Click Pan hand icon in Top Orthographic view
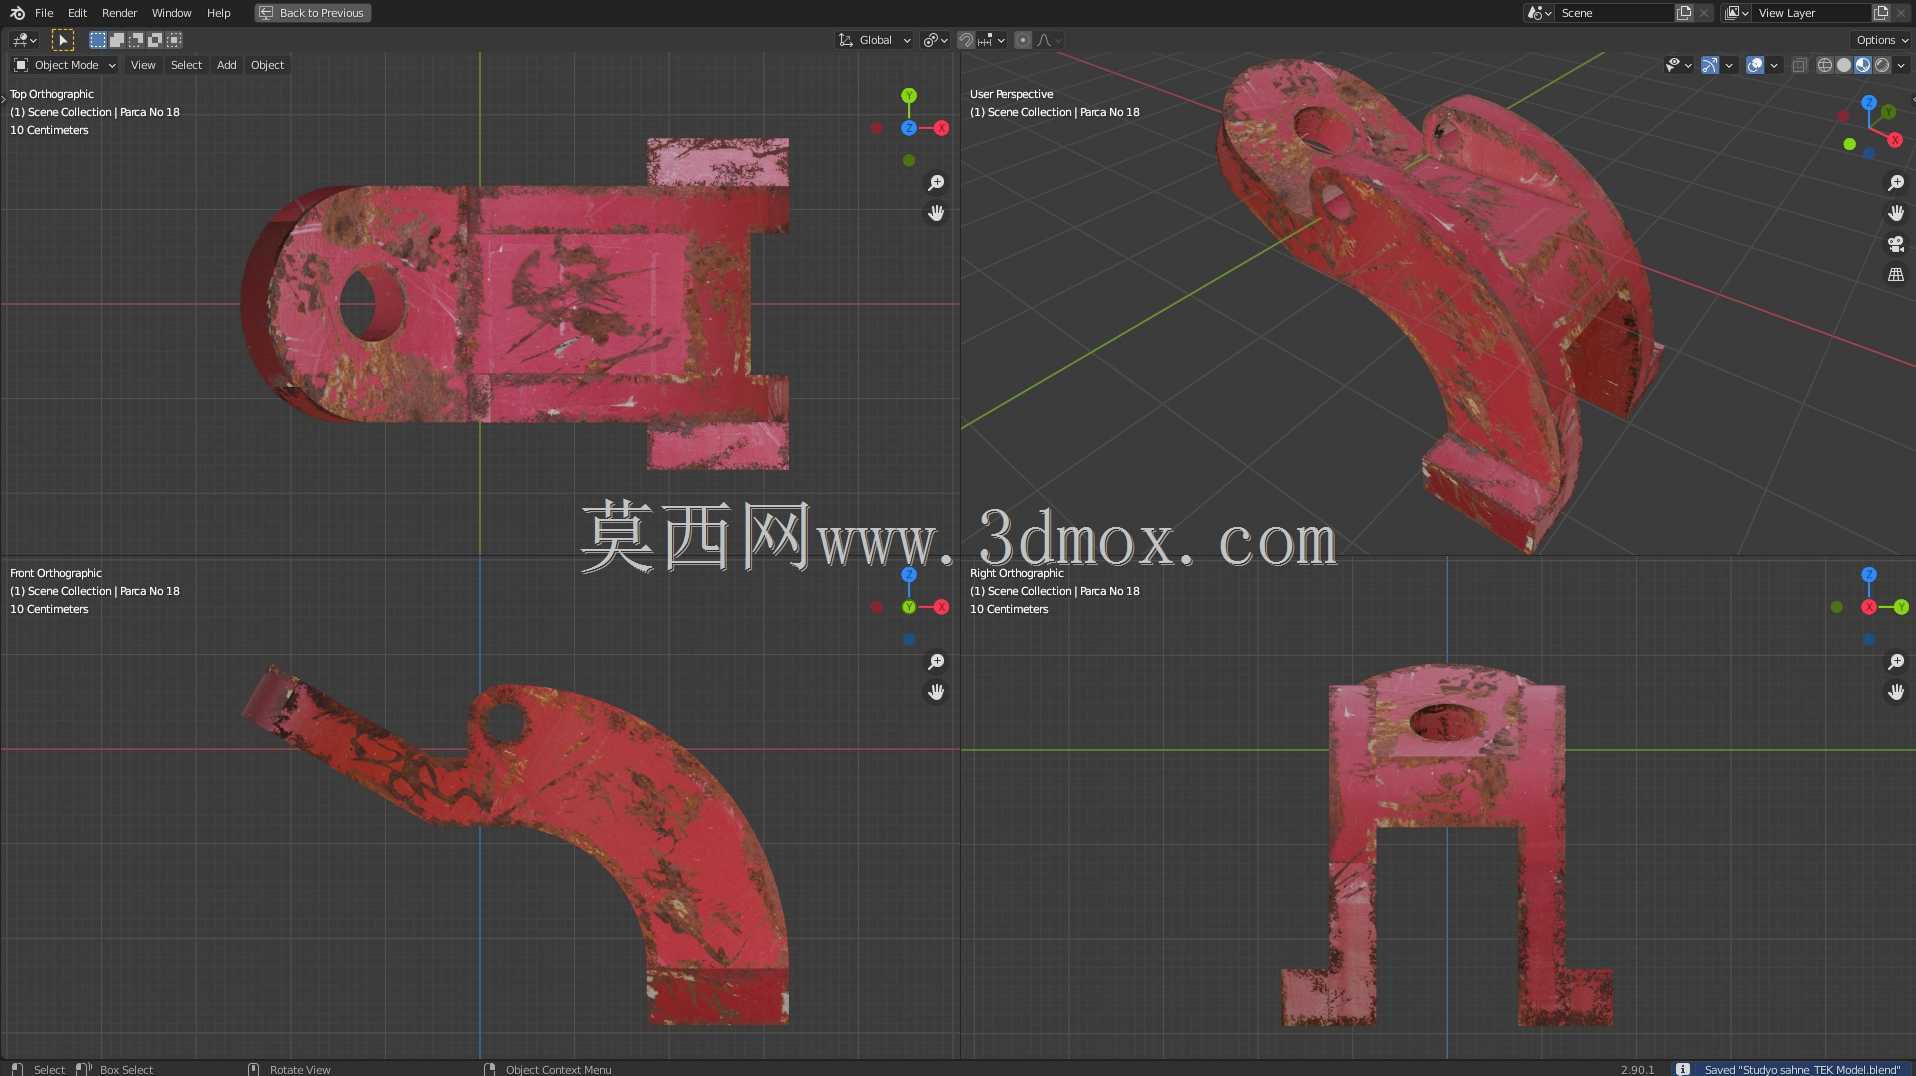The height and width of the screenshot is (1076, 1916). 936,213
